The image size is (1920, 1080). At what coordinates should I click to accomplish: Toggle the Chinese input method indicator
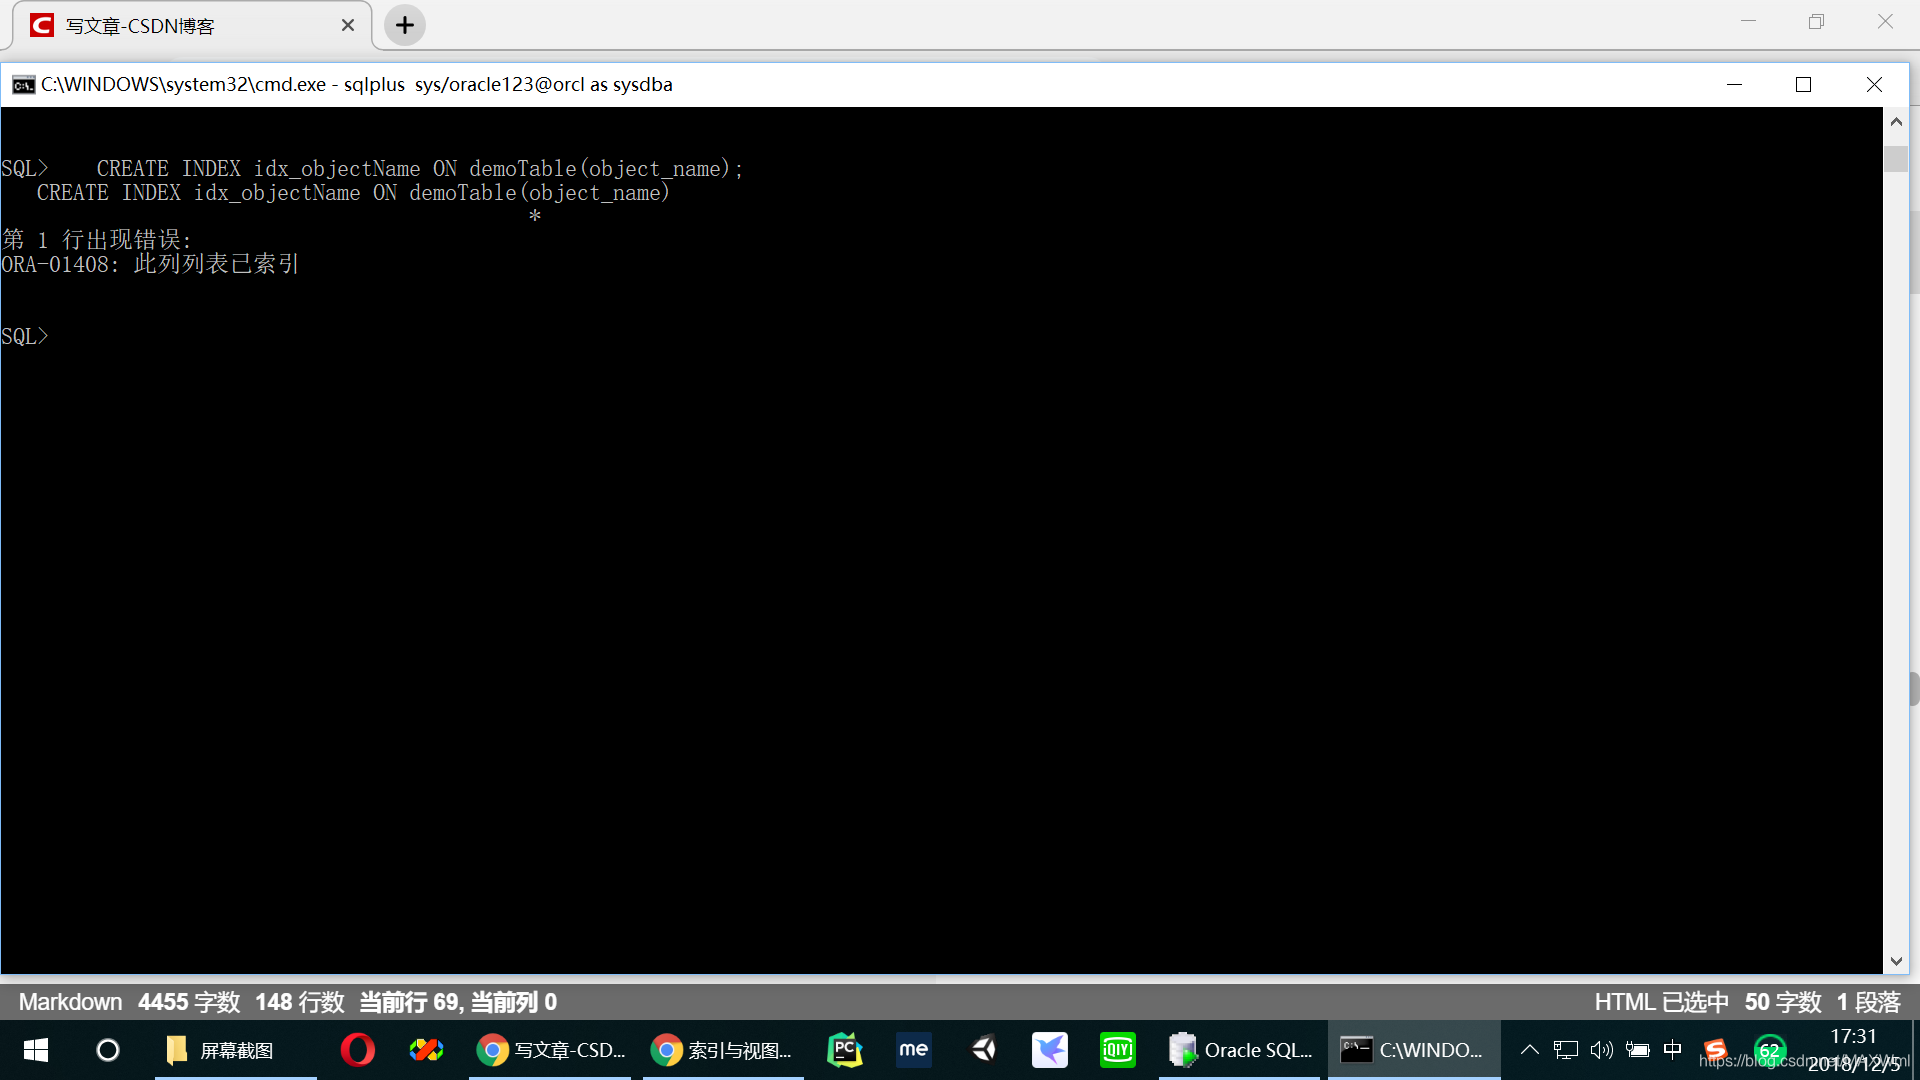click(x=1672, y=1050)
